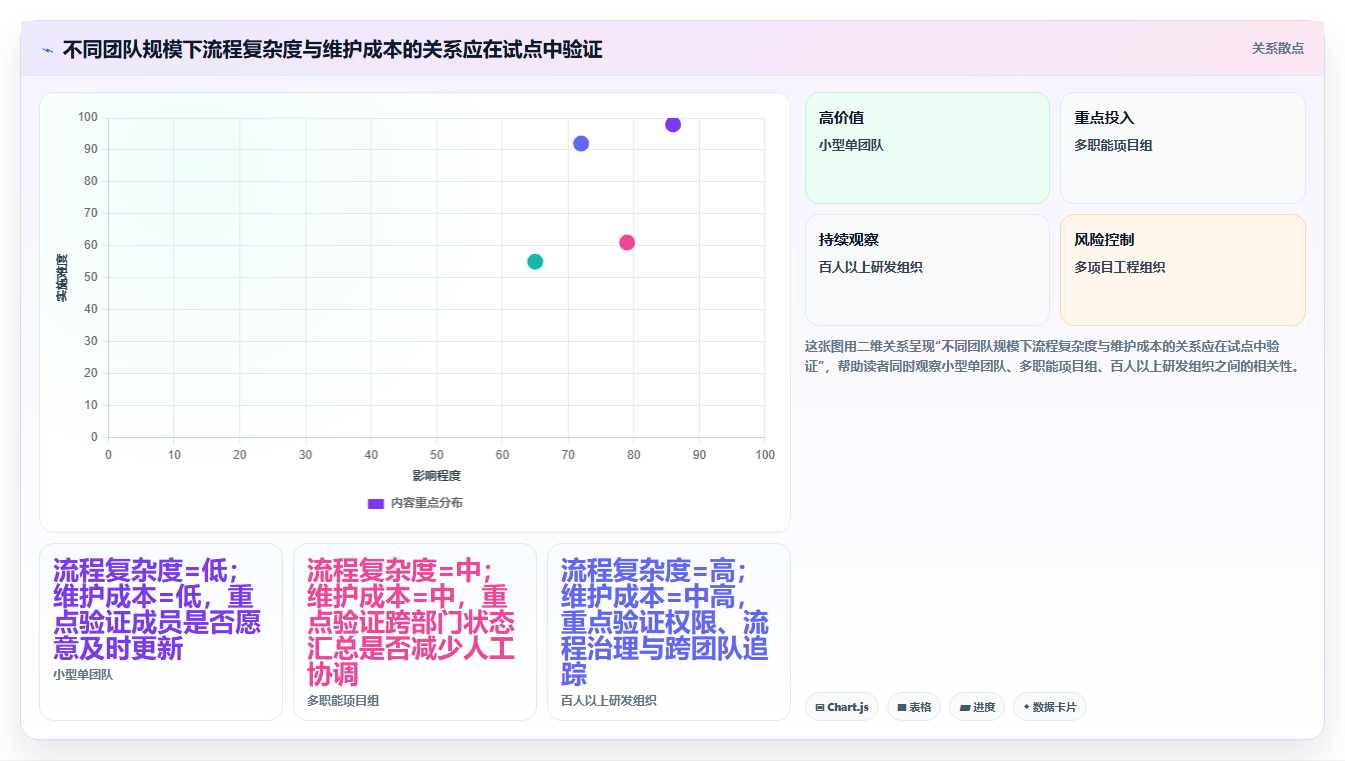Select the 流程复杂度=高 data card
This screenshot has width=1345, height=761.
click(669, 632)
